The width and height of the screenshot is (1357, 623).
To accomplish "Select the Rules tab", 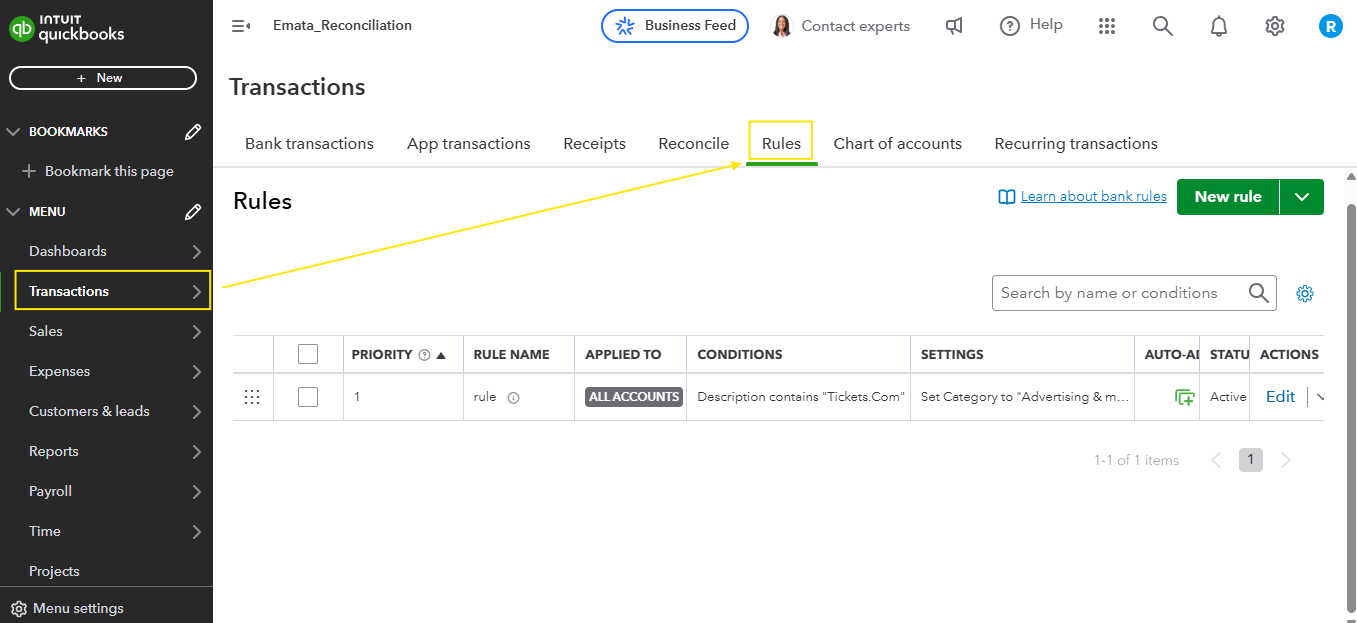I will (781, 144).
